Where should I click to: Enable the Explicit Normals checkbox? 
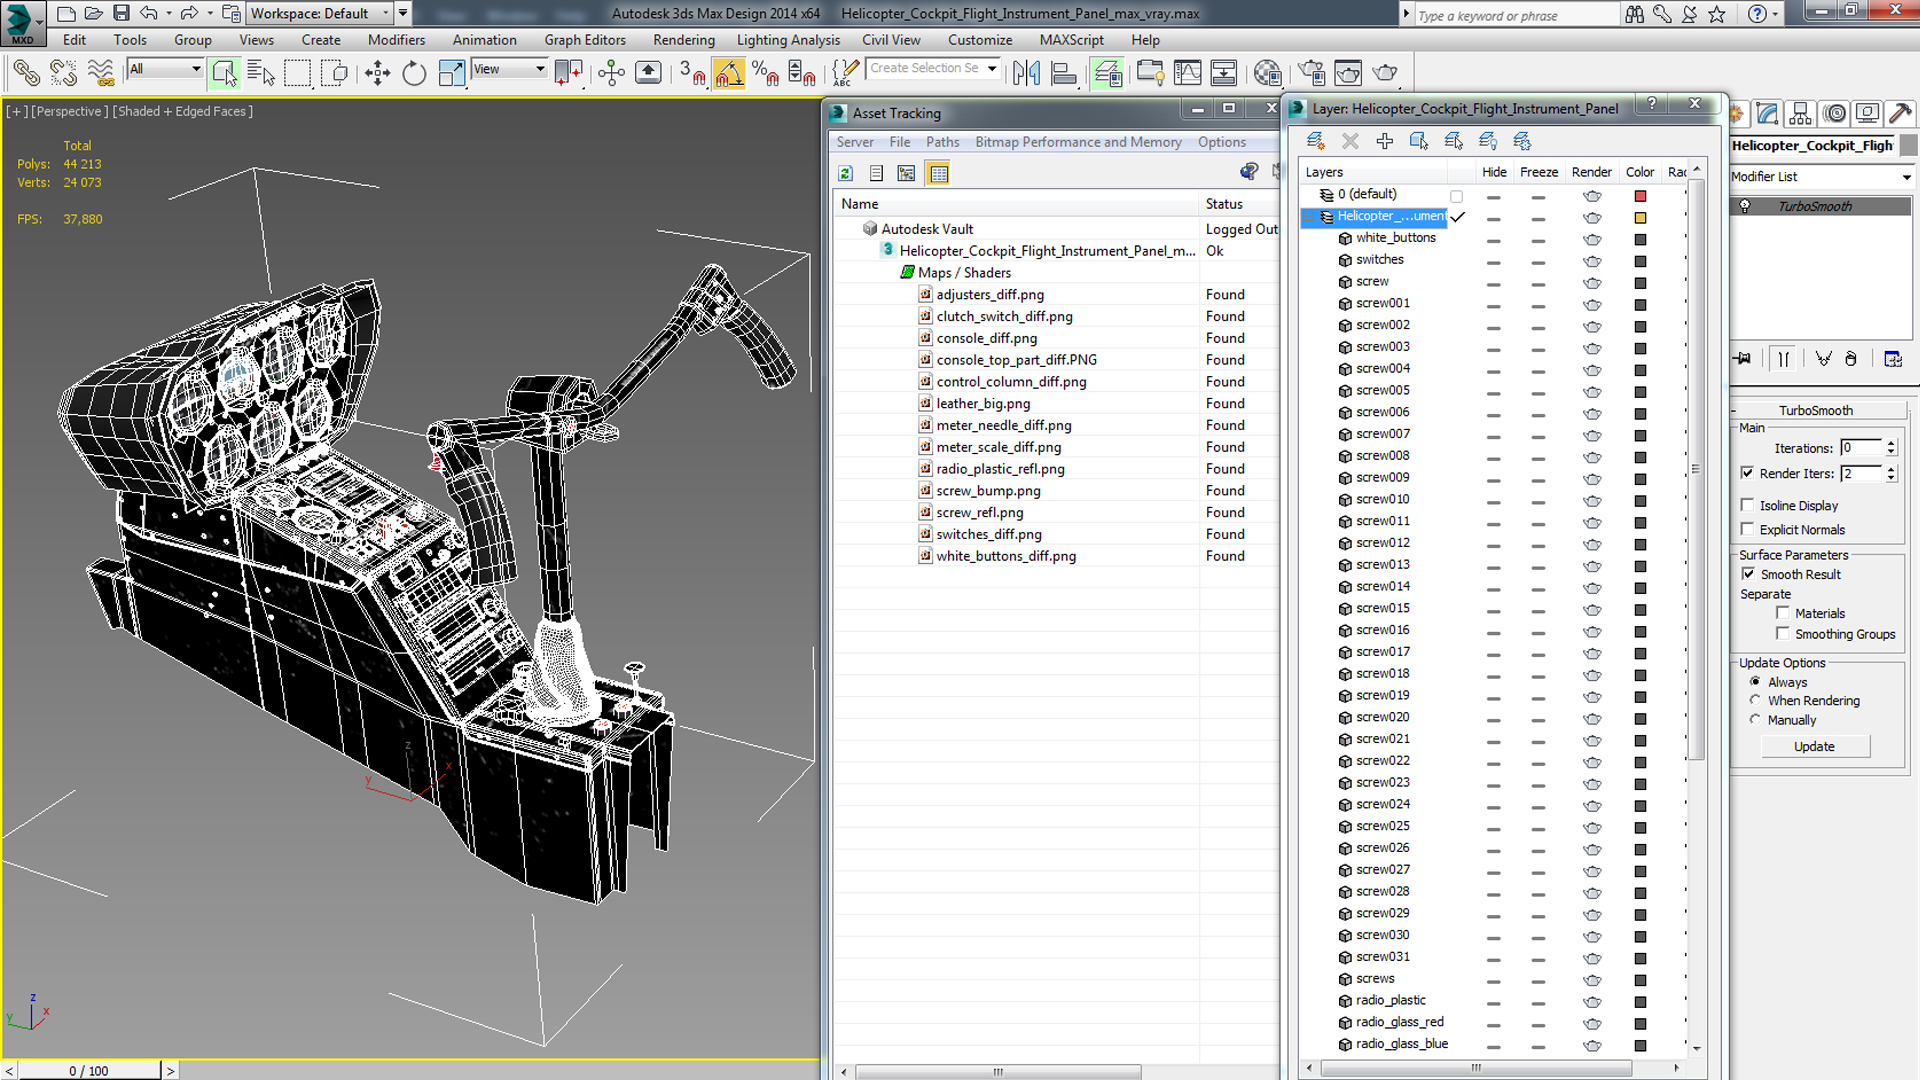[1747, 529]
